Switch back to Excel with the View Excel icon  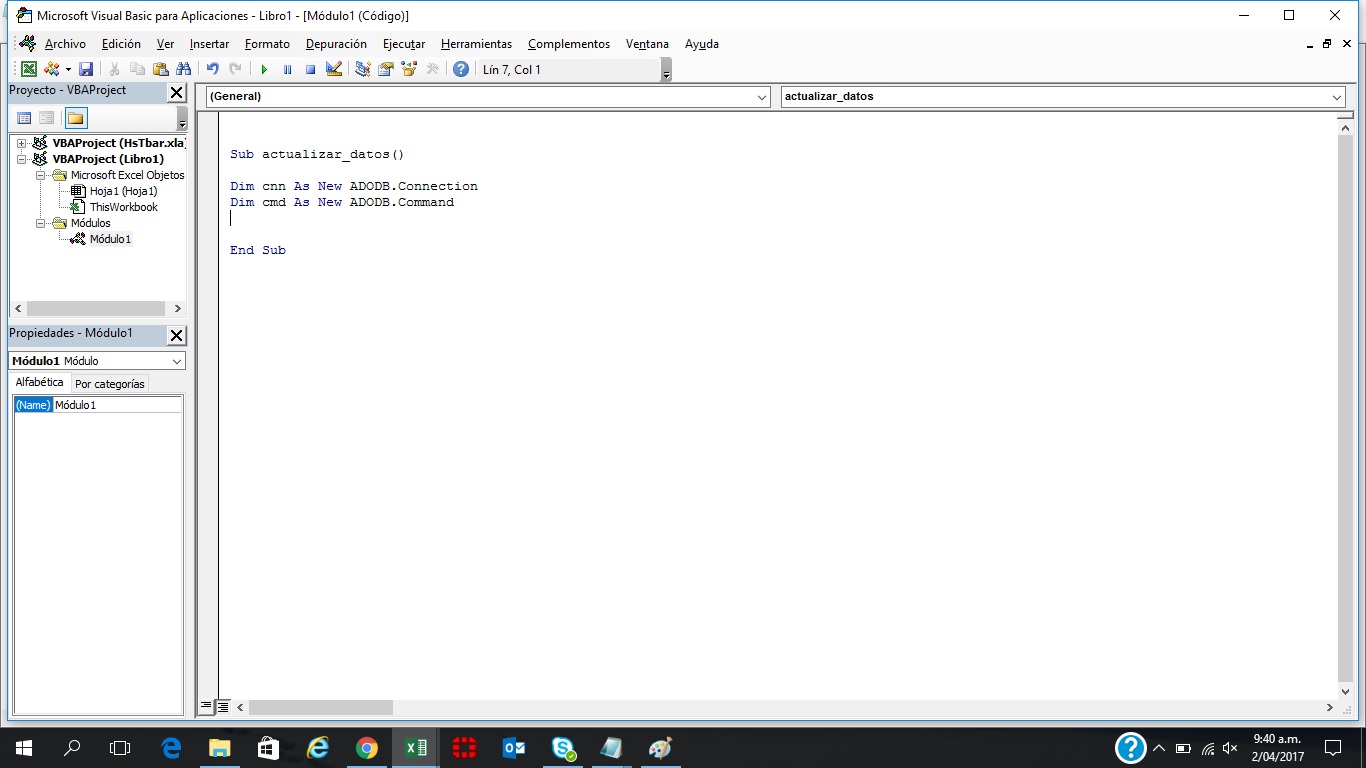(29, 68)
